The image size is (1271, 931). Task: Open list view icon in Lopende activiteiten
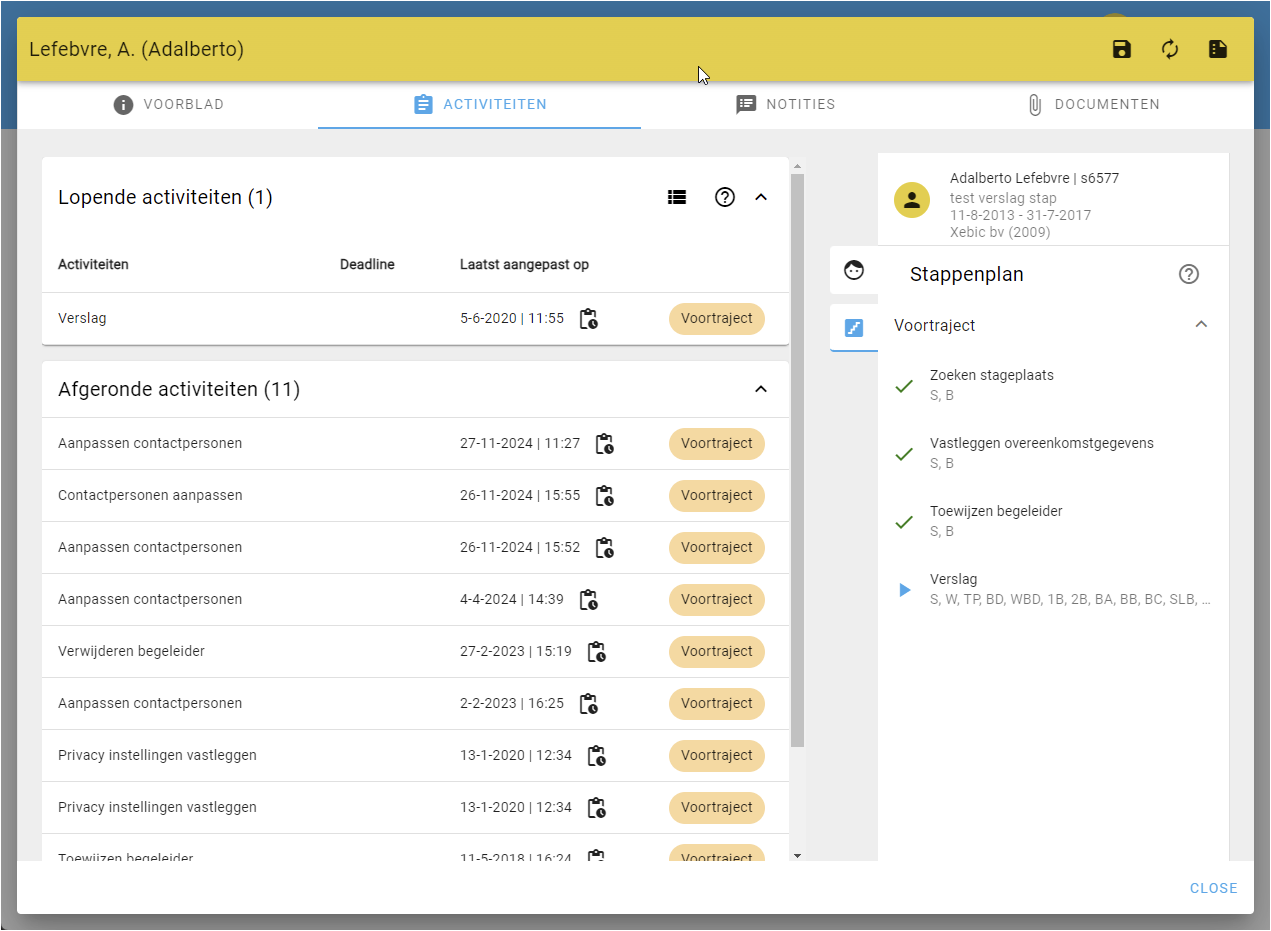677,197
